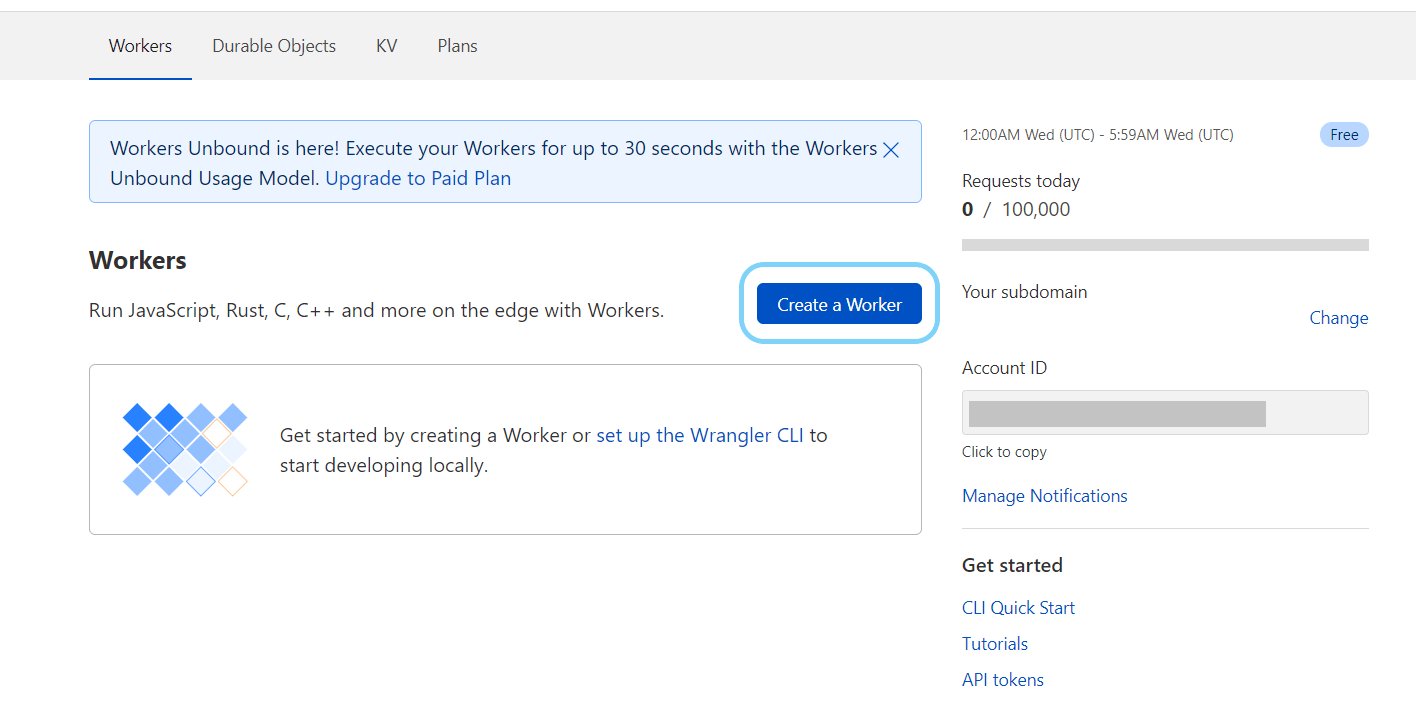The image size is (1416, 709).
Task: Click the 0 / 100,000 requests count
Action: point(1015,209)
